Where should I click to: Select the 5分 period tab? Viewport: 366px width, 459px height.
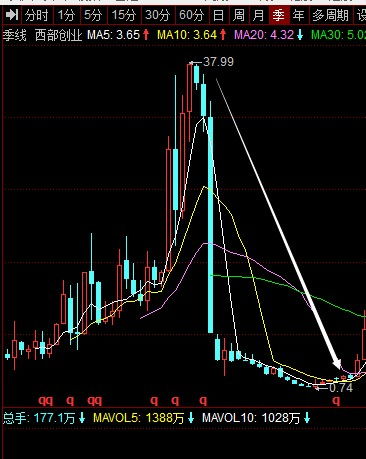tap(93, 15)
